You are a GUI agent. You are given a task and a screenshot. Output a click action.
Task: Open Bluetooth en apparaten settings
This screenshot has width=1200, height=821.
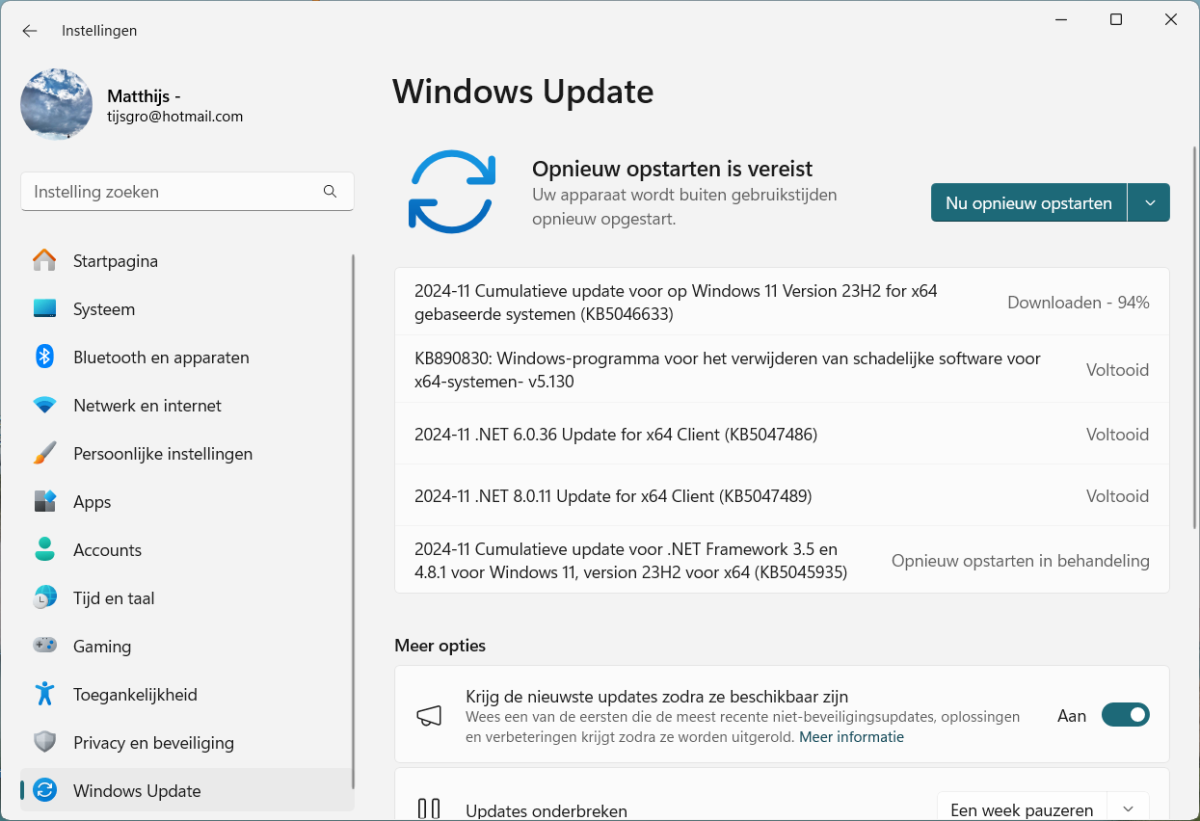tap(160, 357)
